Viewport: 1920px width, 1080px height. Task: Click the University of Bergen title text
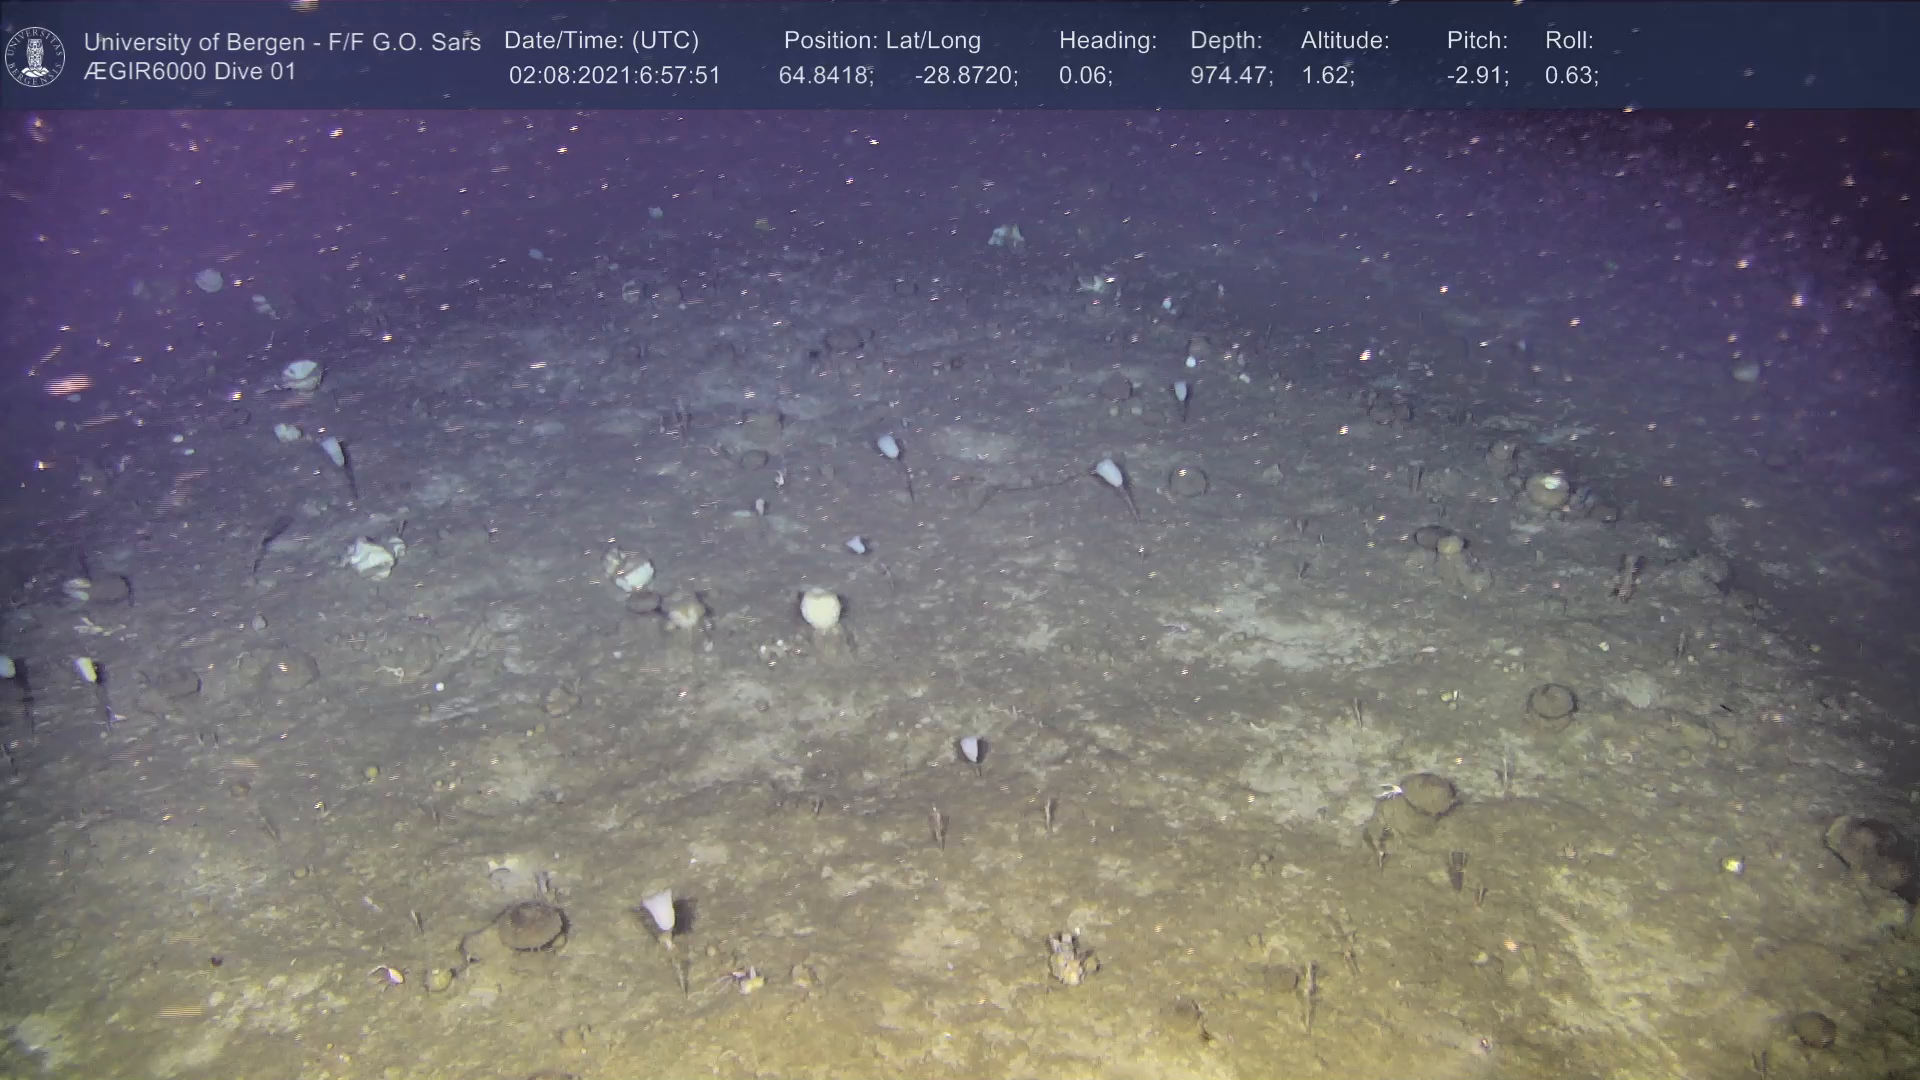click(x=282, y=42)
